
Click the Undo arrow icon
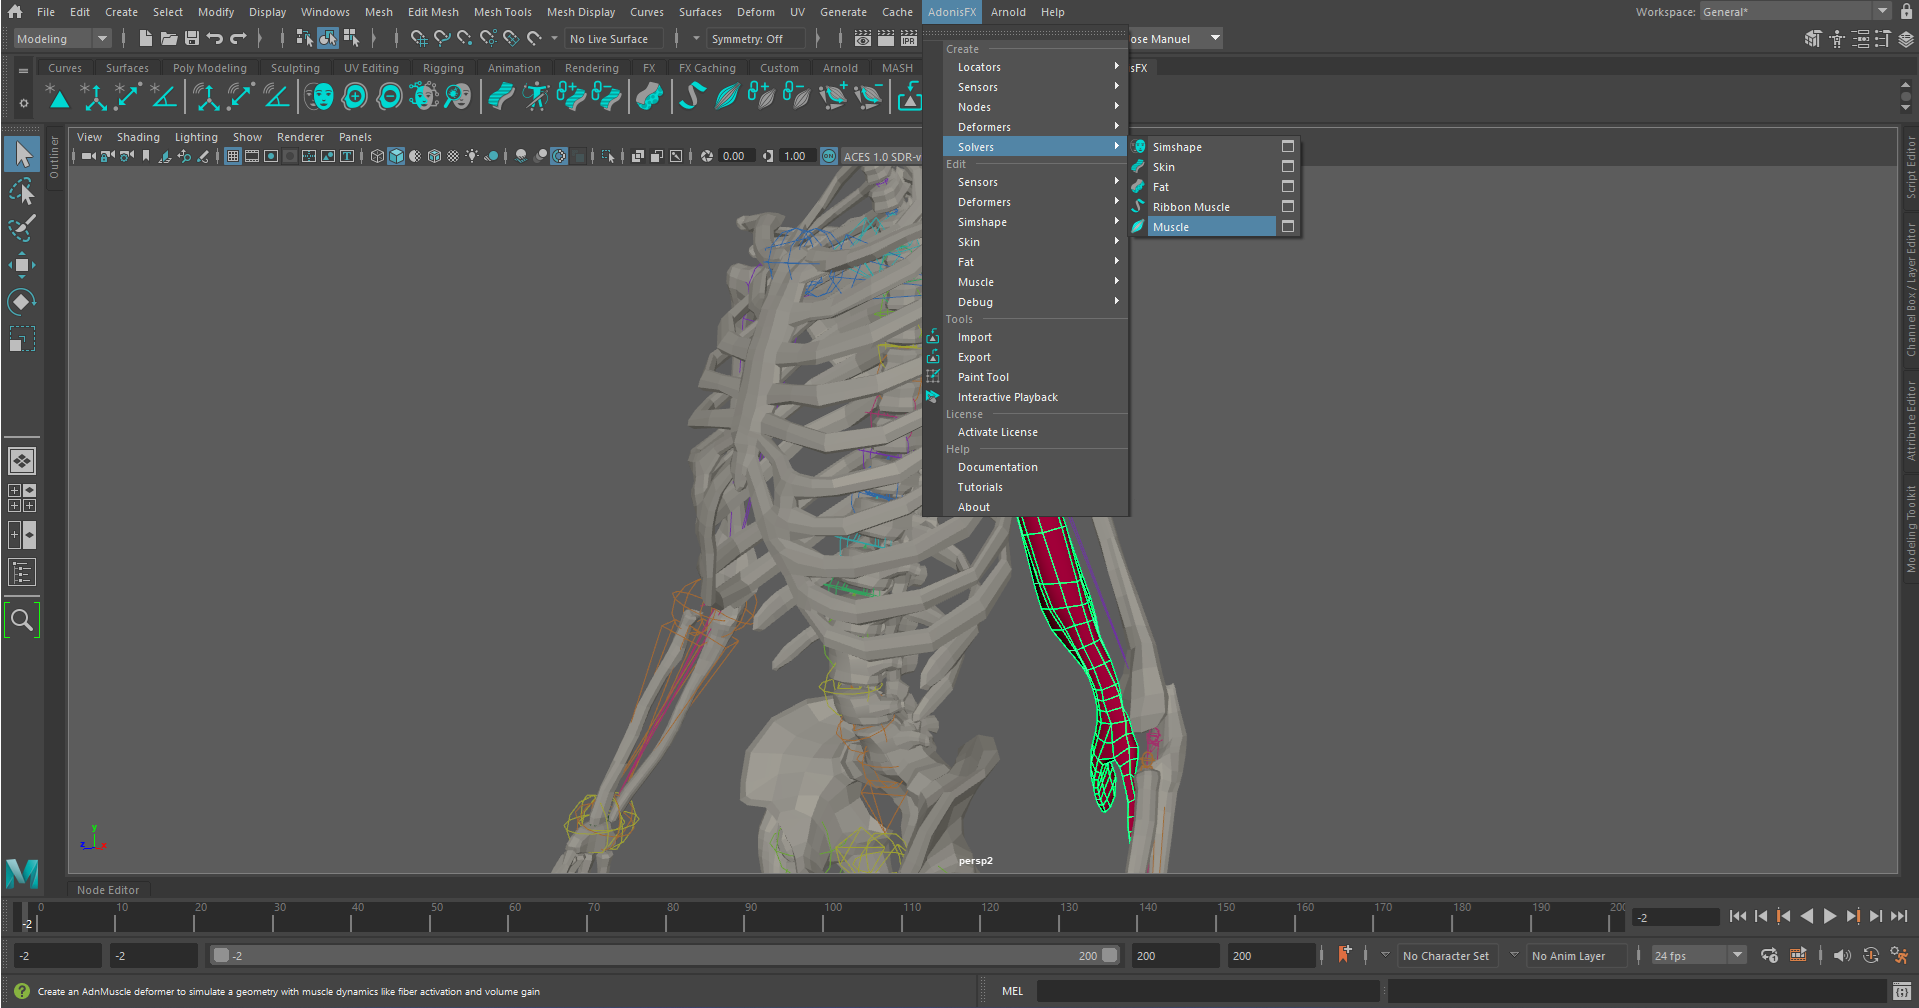(215, 39)
